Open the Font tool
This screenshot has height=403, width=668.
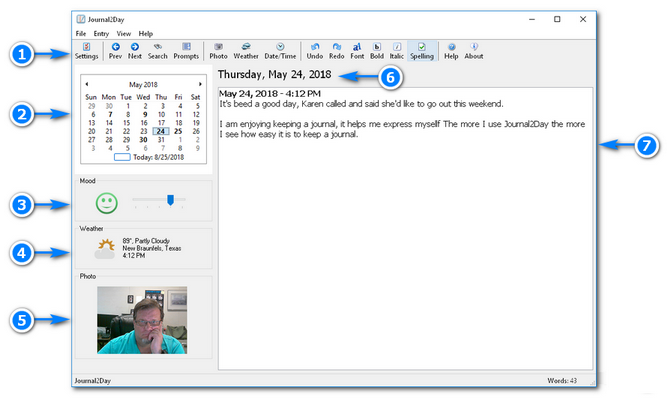(x=357, y=51)
